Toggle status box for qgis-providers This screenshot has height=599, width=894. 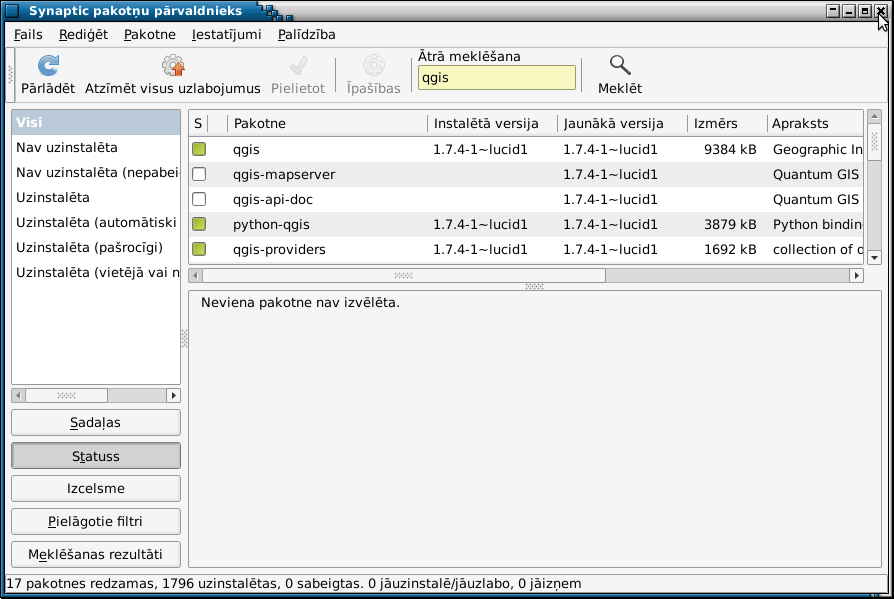pos(199,249)
